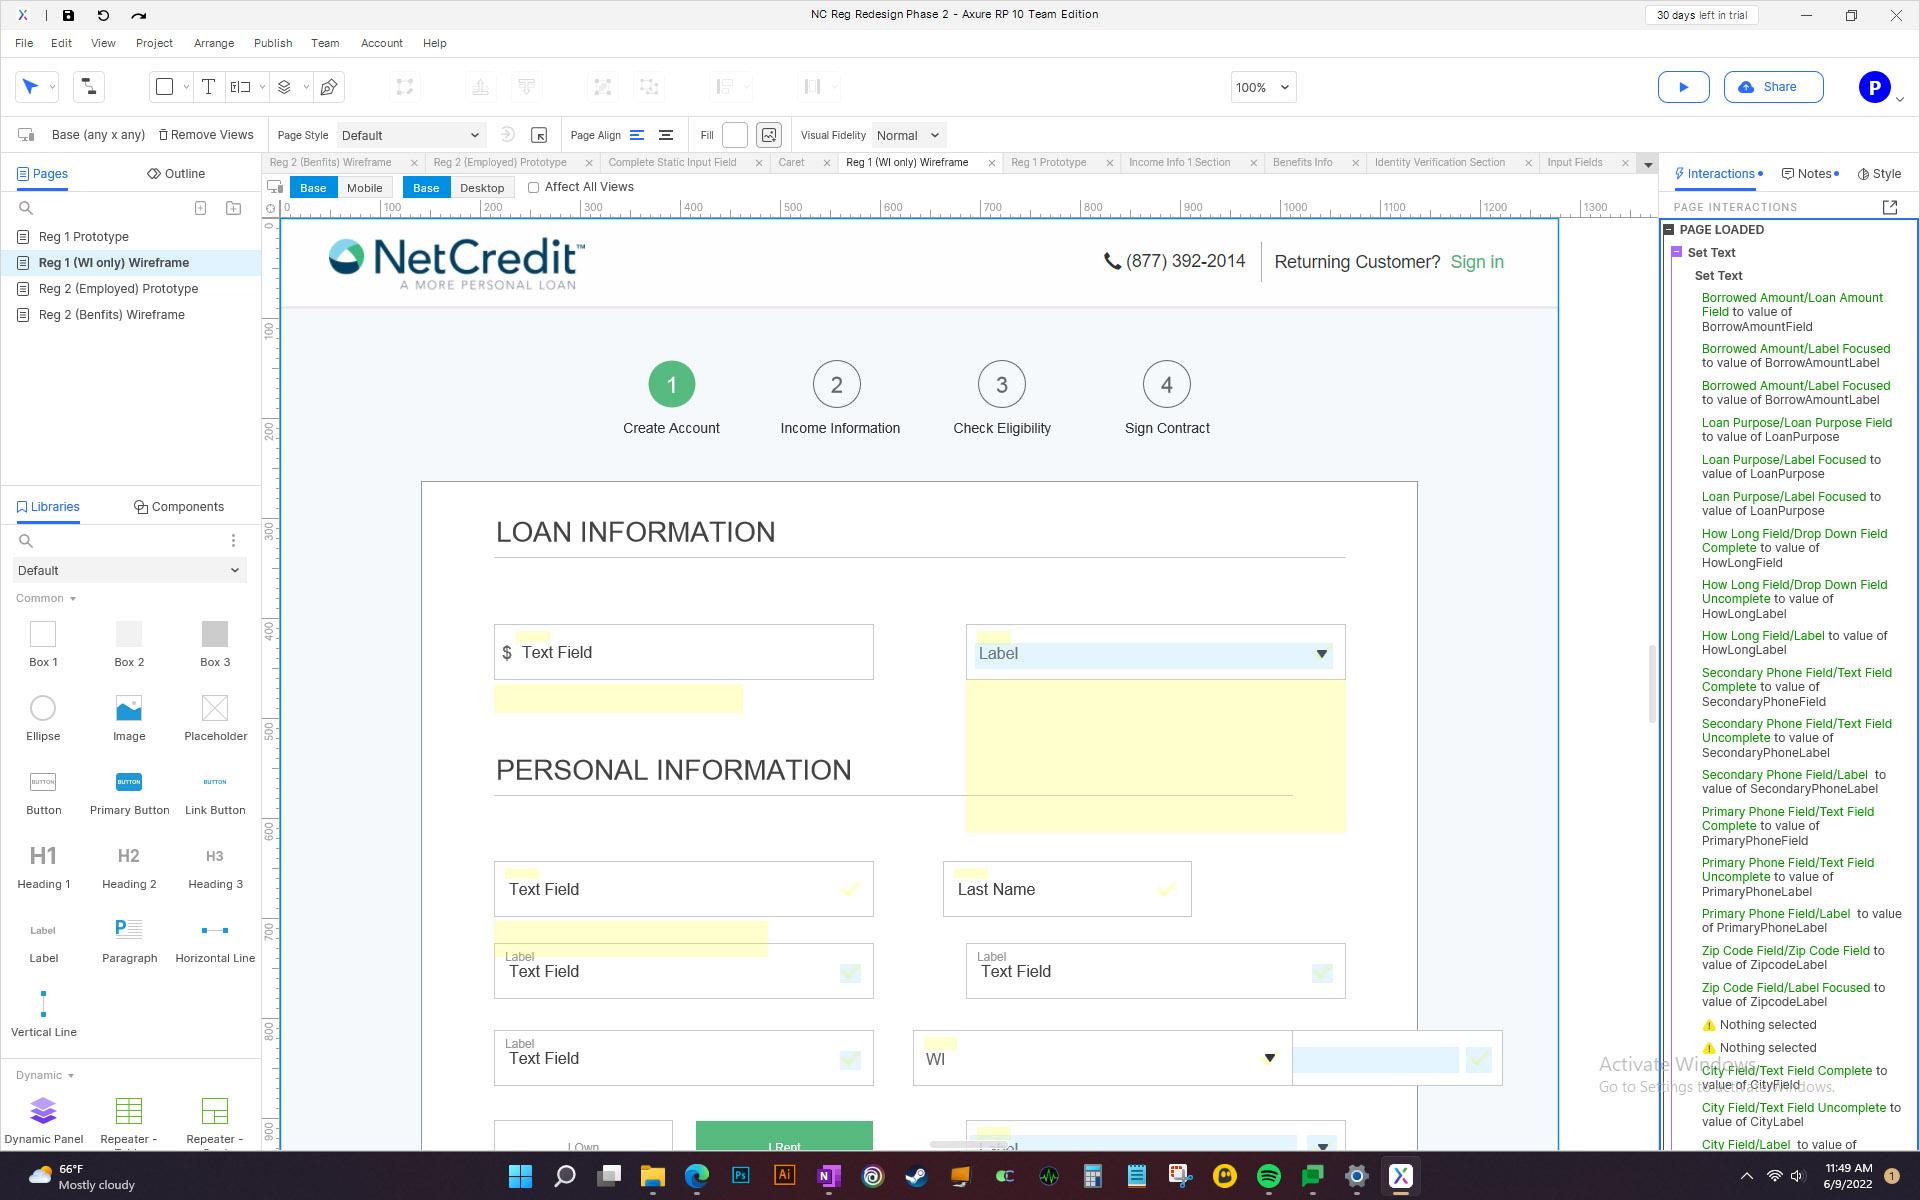The height and width of the screenshot is (1200, 1920).
Task: Click the dollar Text Field on canvas
Action: pos(683,652)
